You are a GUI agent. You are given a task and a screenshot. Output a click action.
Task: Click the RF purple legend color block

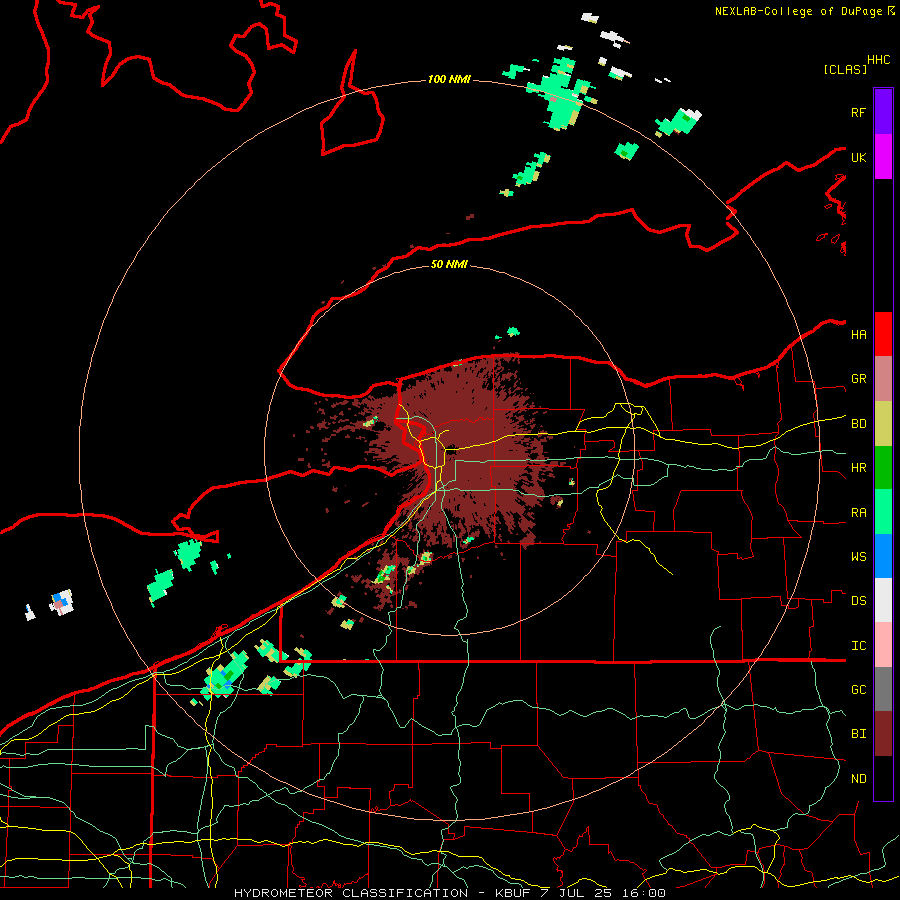tap(883, 112)
